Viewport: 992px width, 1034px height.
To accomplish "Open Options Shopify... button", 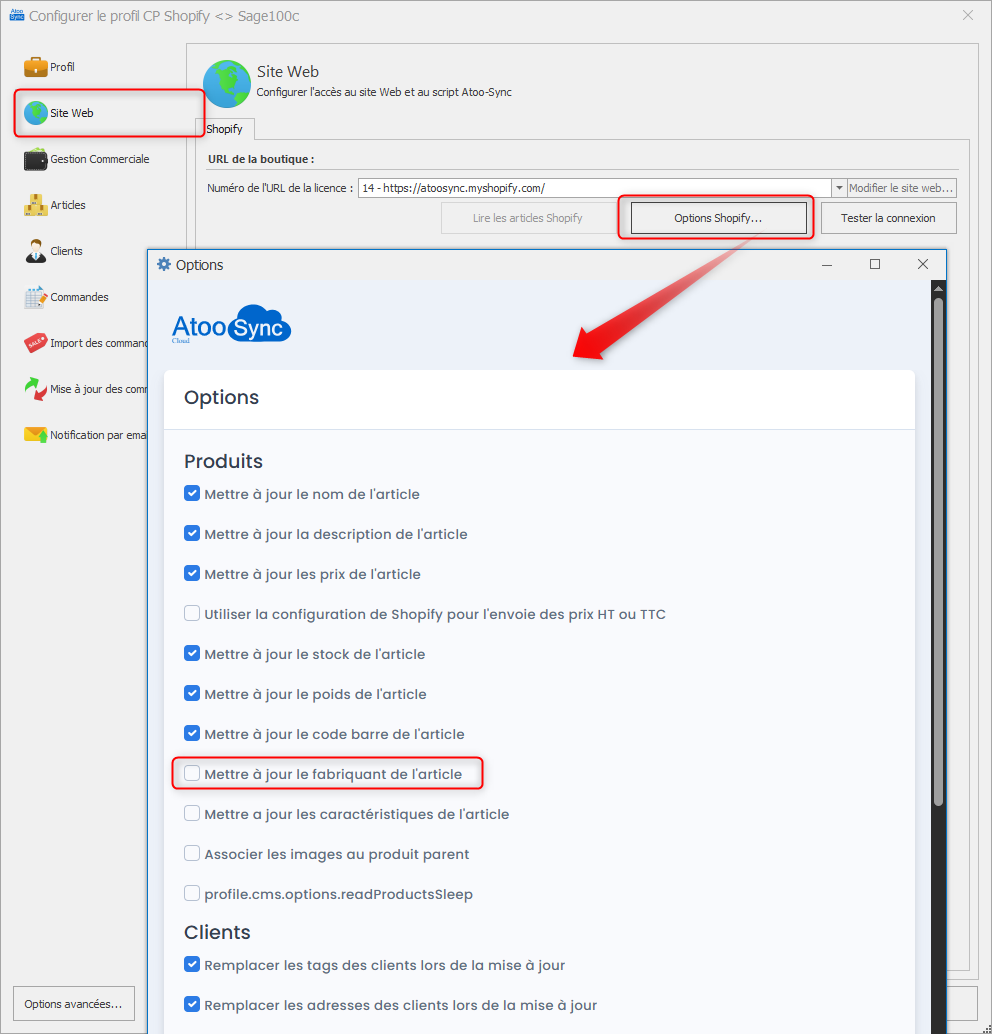I will tap(718, 218).
